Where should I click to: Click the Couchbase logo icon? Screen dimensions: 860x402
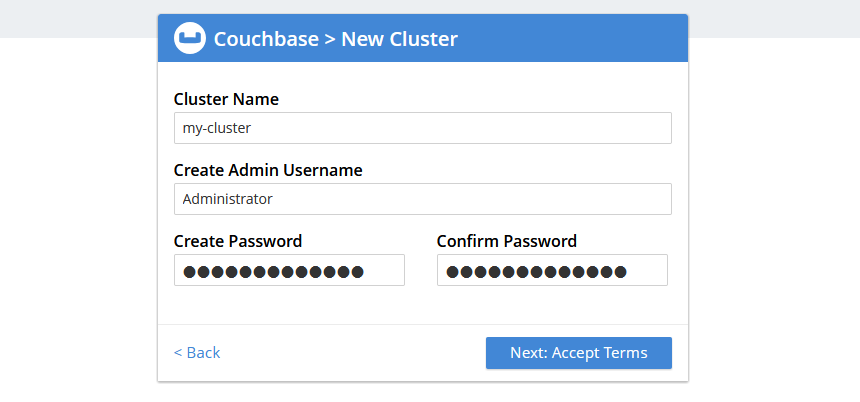point(190,38)
